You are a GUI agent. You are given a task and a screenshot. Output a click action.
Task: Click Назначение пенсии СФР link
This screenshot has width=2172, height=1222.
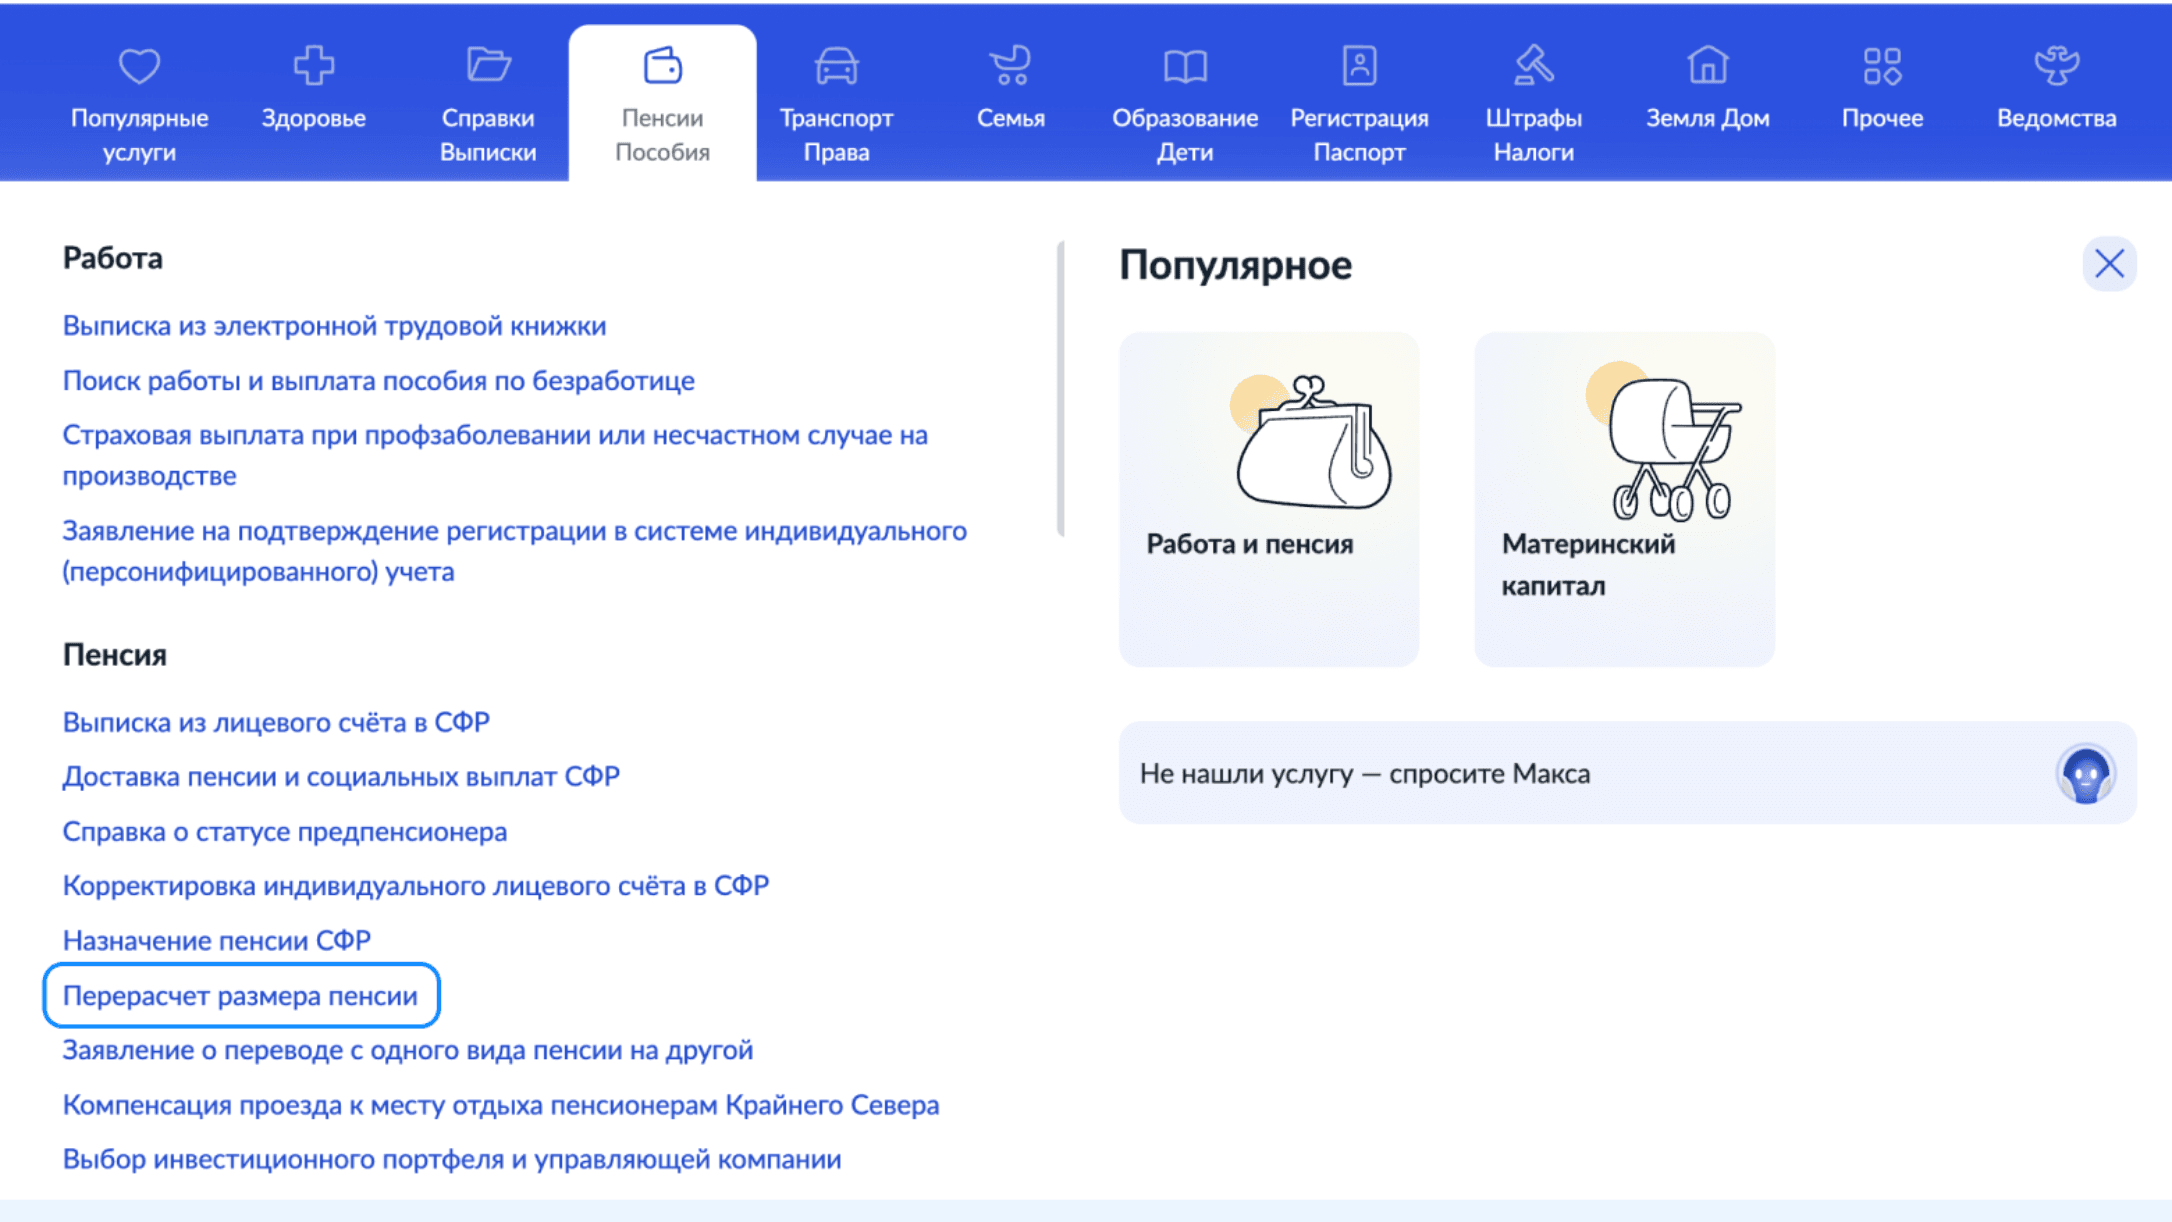tap(216, 941)
